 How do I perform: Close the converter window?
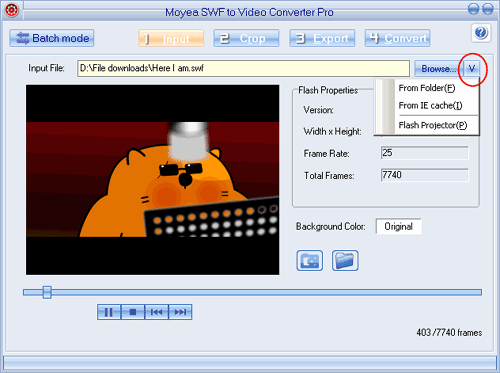coord(488,9)
